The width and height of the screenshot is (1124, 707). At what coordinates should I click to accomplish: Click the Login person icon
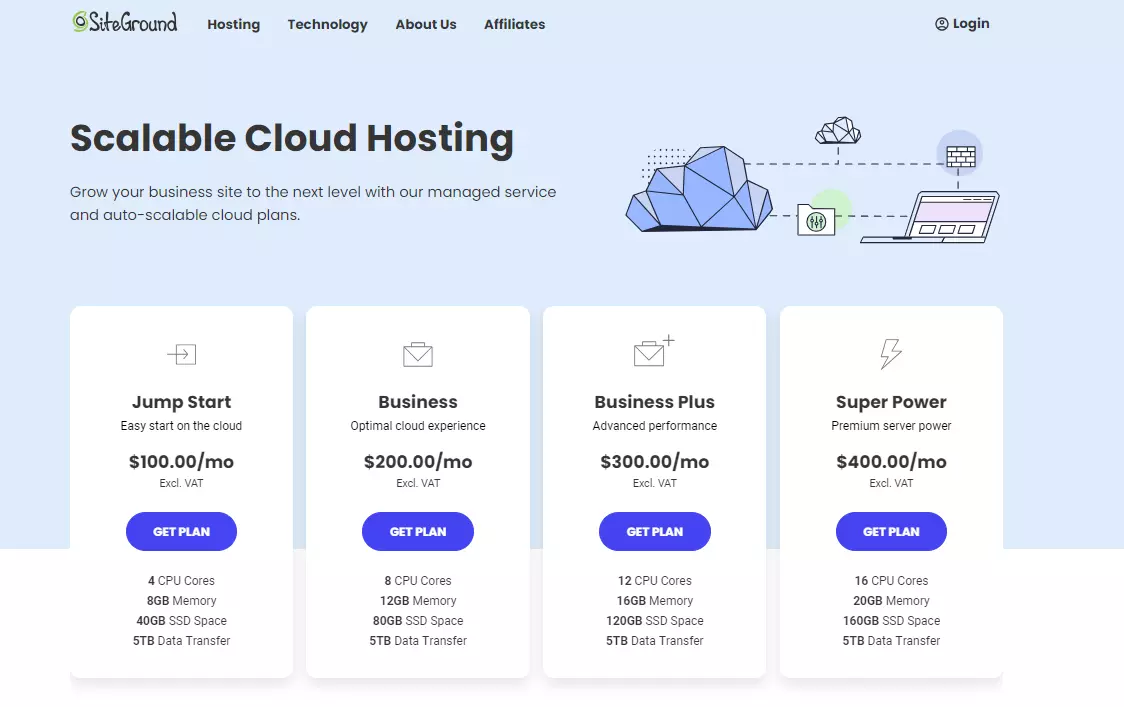[x=940, y=23]
